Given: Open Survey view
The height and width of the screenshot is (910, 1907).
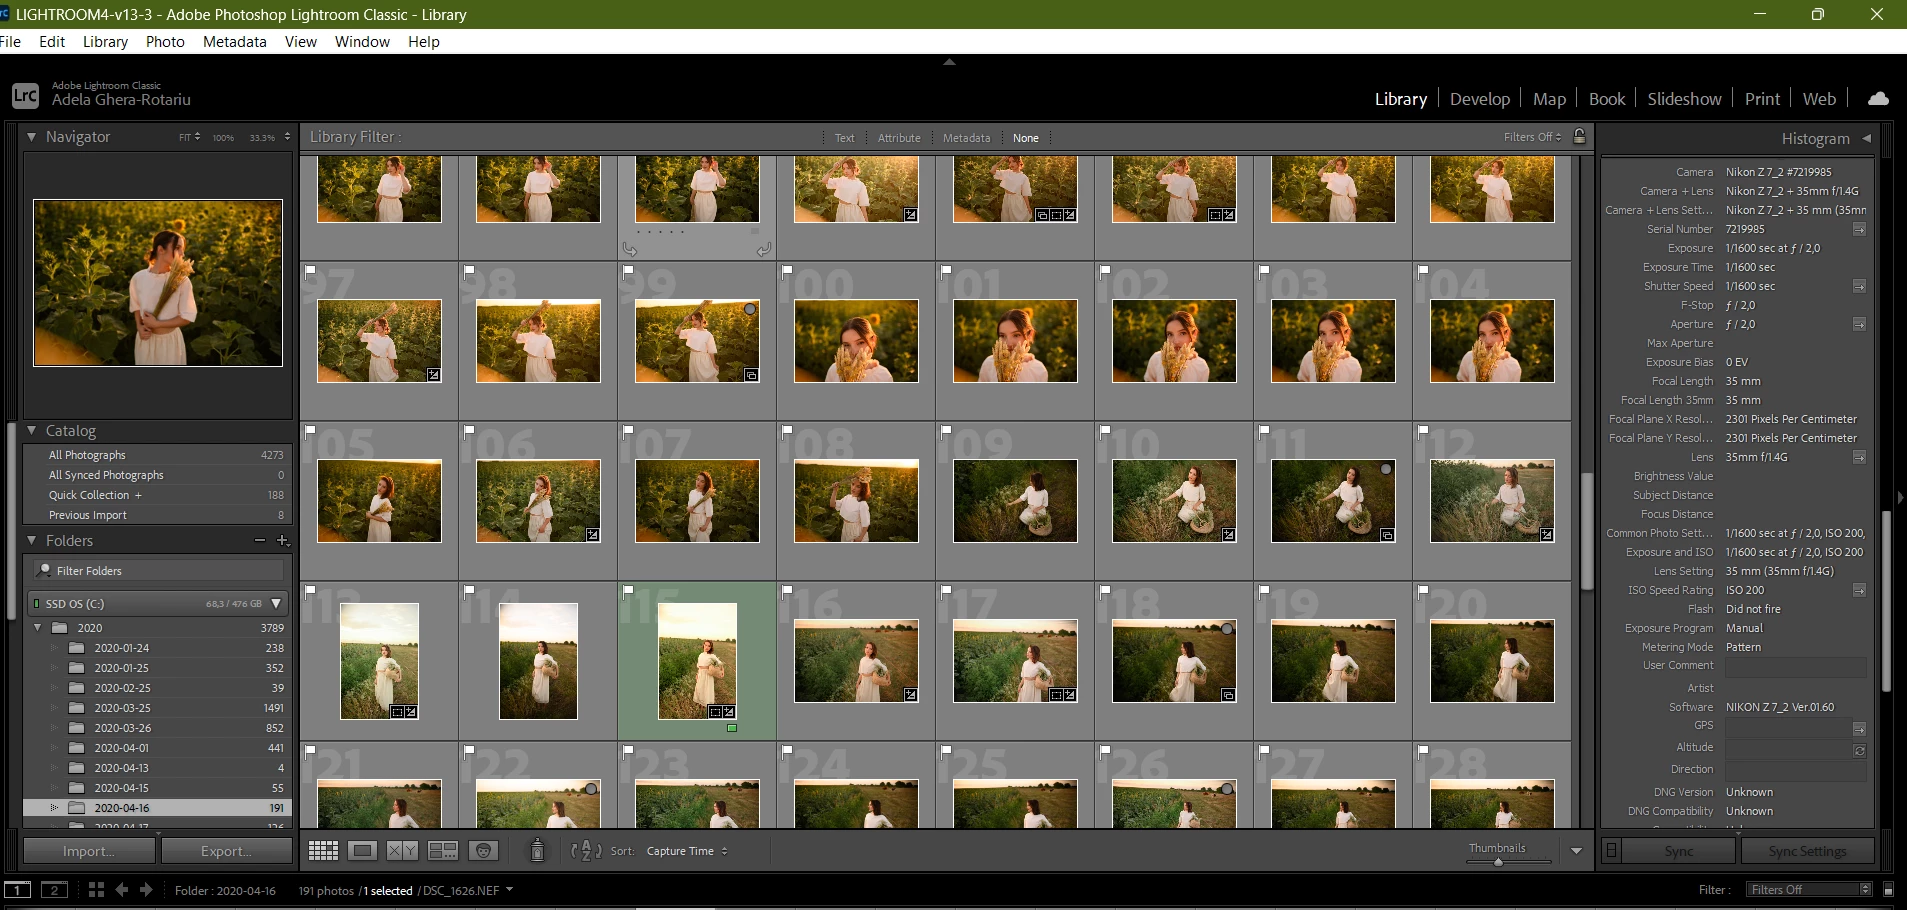Looking at the screenshot, I should coord(443,851).
